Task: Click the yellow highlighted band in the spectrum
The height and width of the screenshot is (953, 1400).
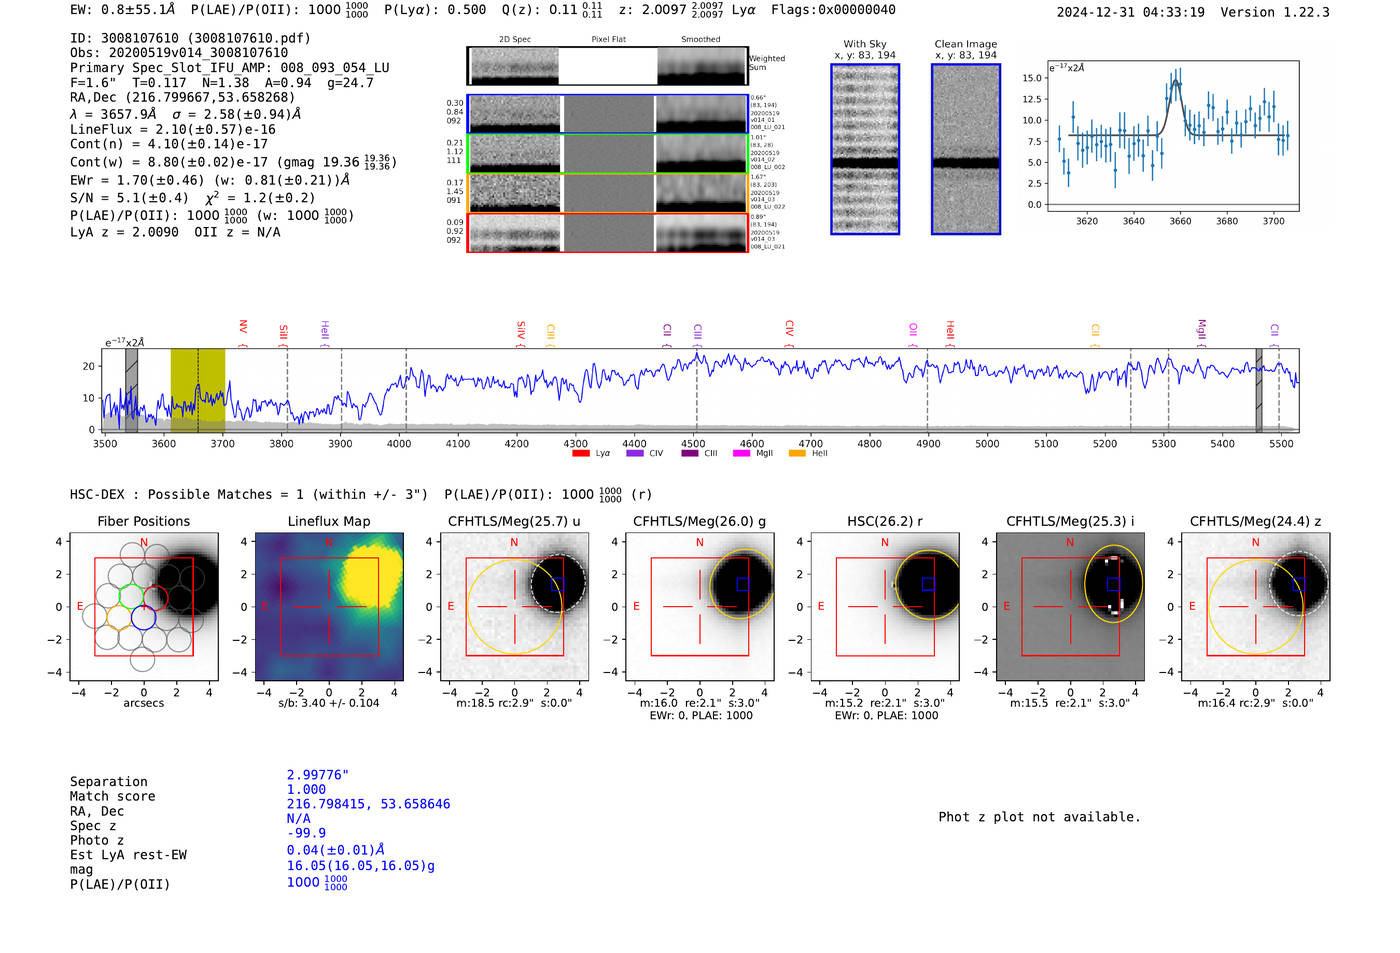Action: tap(198, 390)
